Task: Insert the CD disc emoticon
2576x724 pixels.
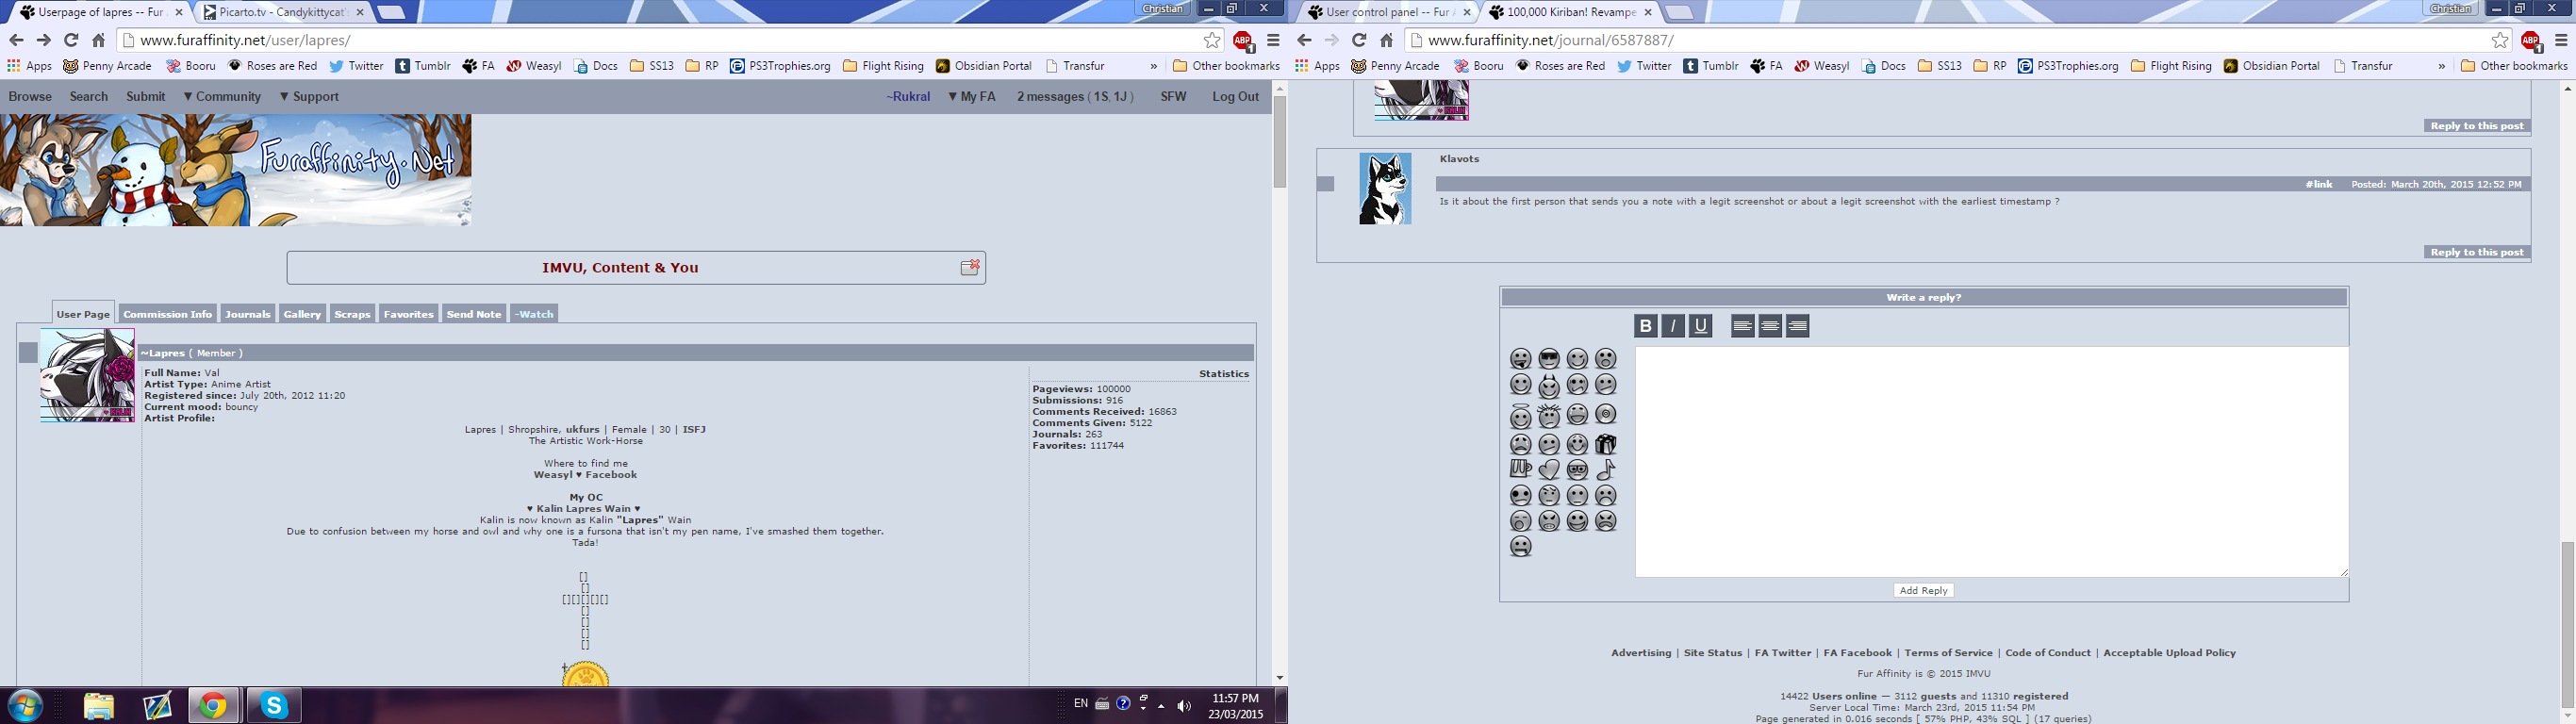Action: pyautogui.click(x=1606, y=414)
